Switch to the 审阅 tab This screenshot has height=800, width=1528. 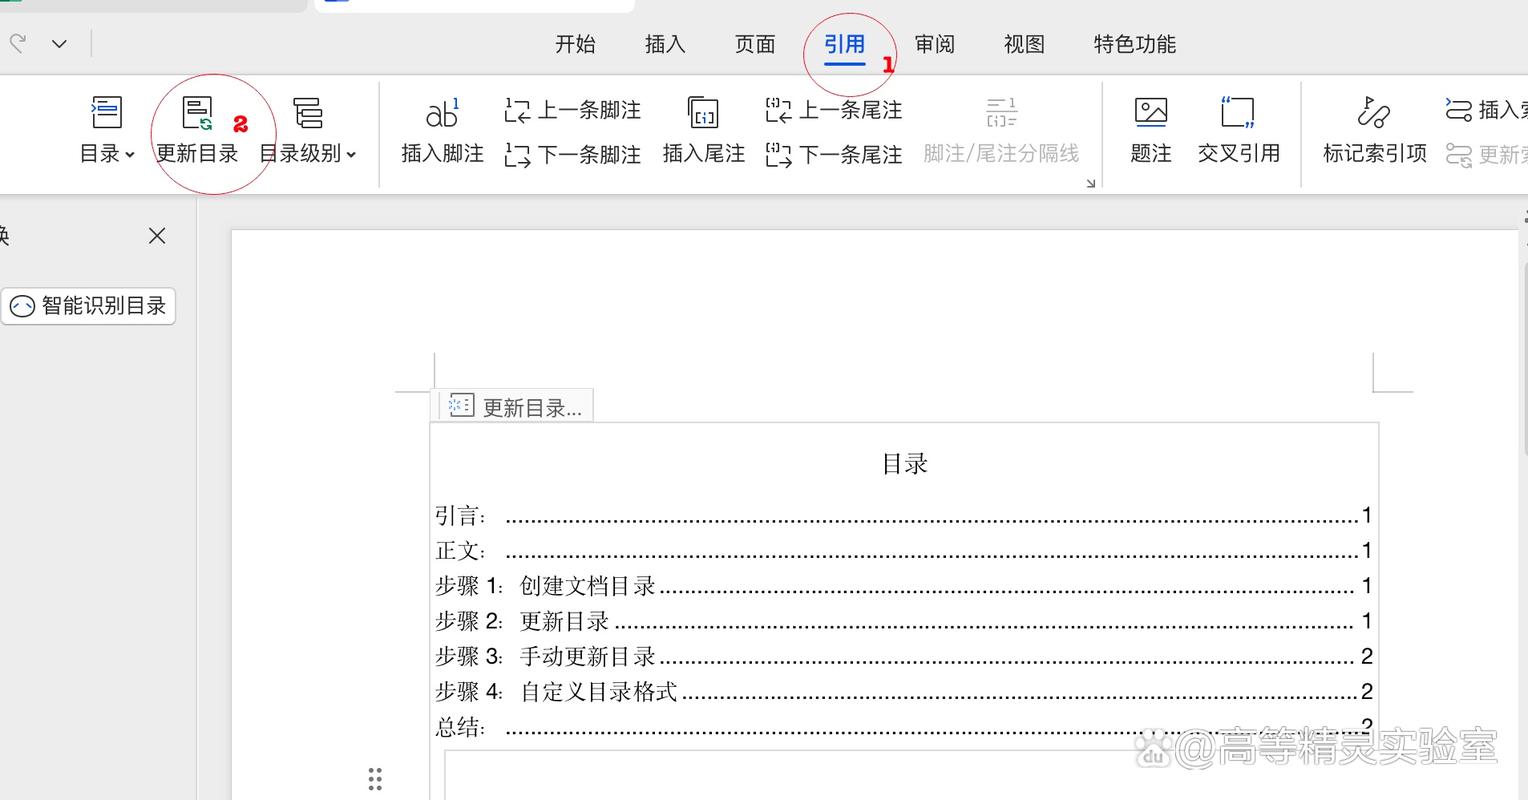(x=935, y=44)
